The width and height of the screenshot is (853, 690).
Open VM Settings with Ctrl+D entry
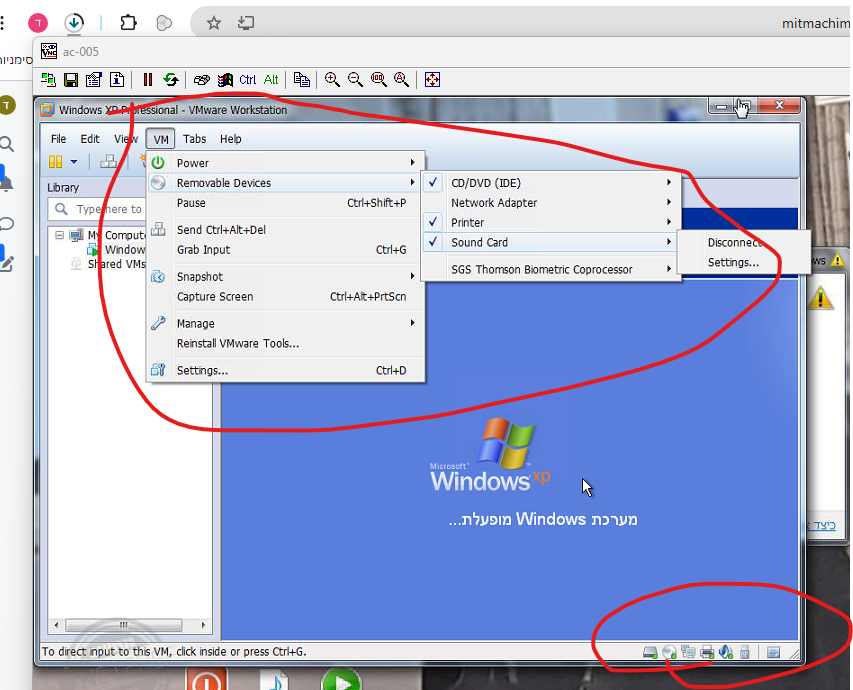click(286, 370)
